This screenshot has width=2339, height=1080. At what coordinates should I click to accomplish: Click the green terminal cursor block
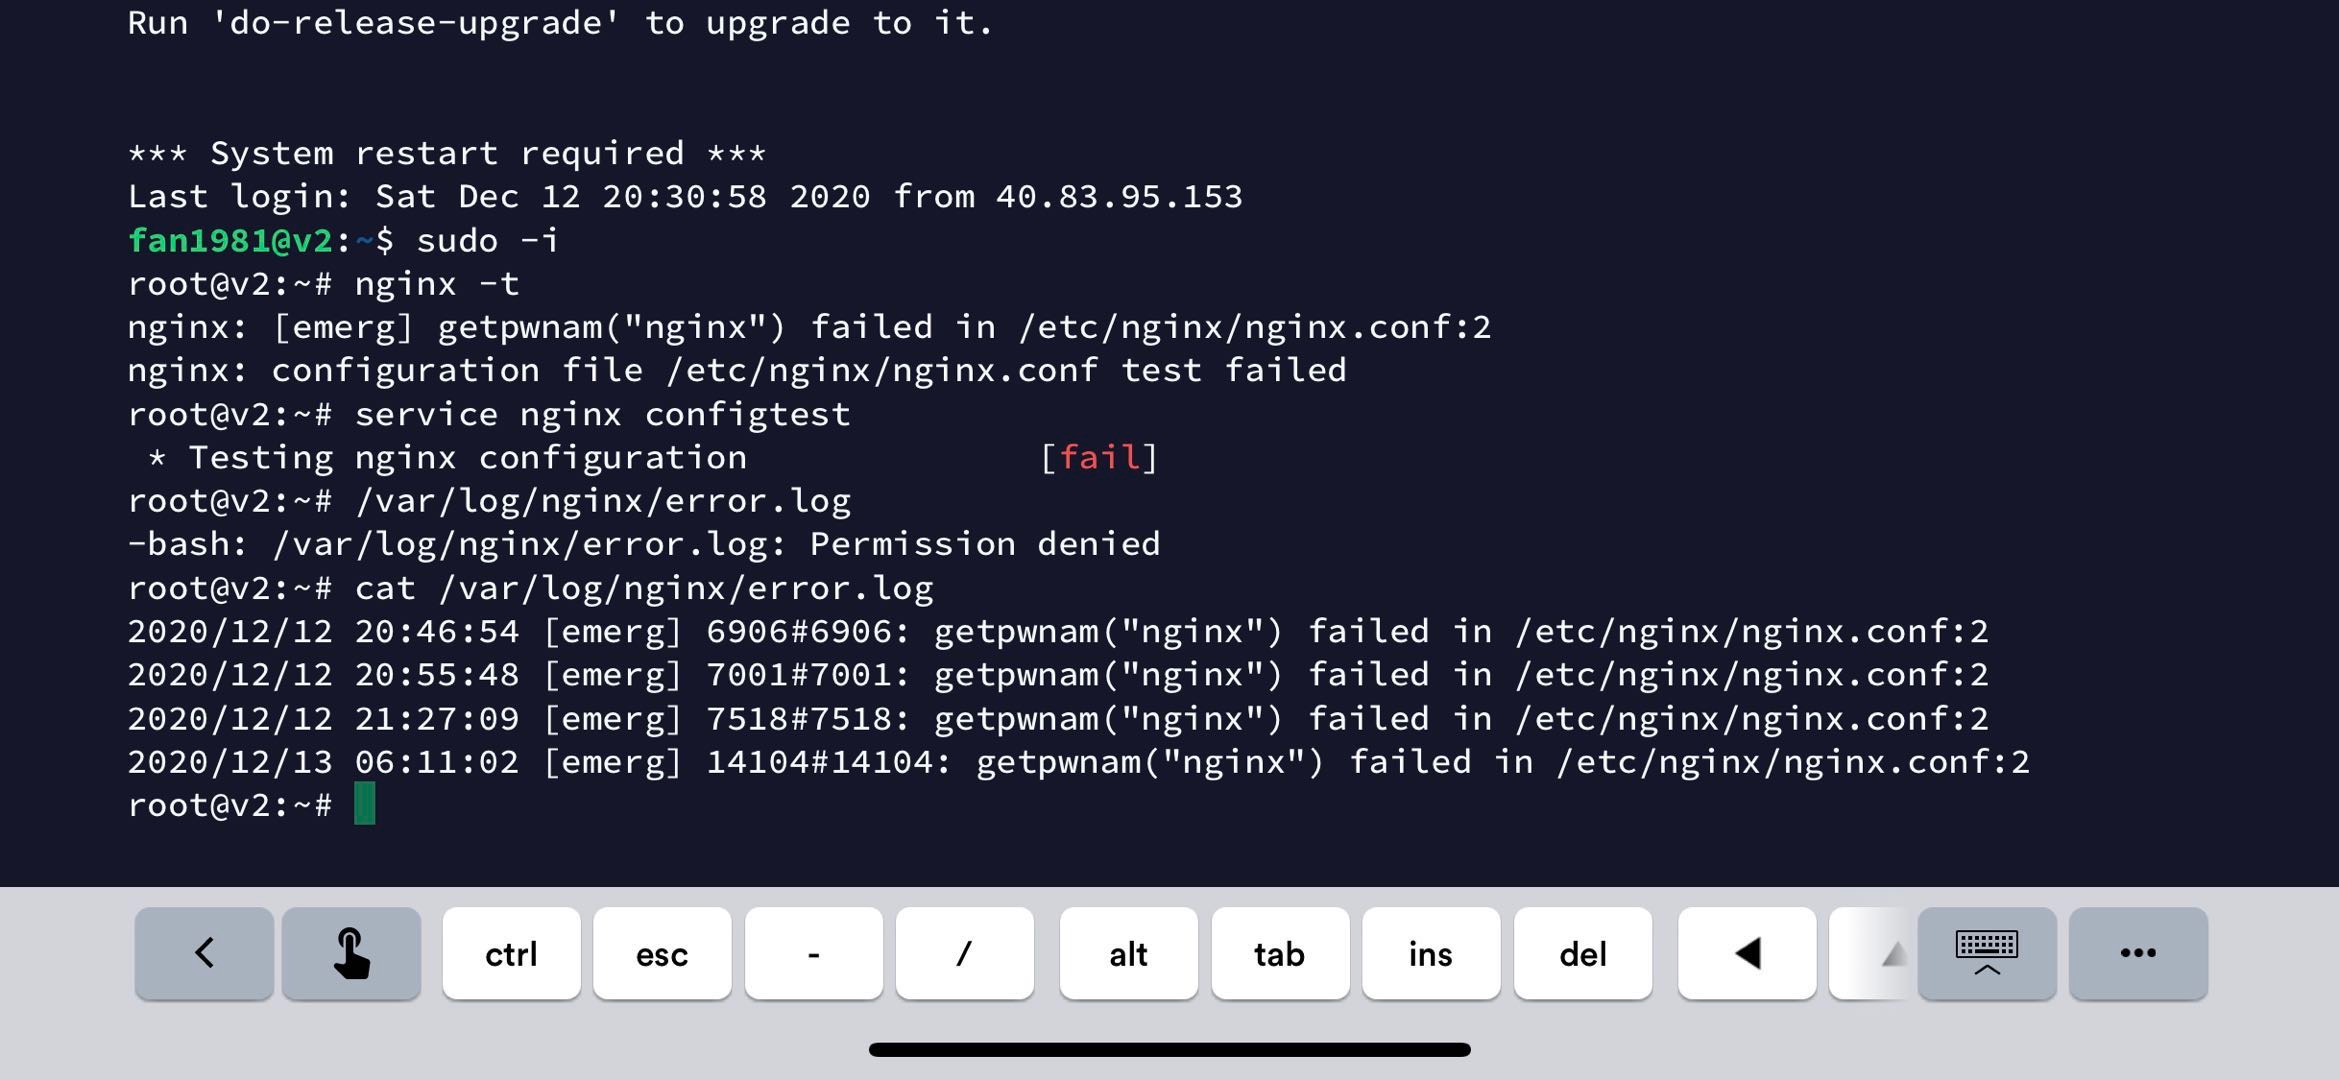(365, 804)
